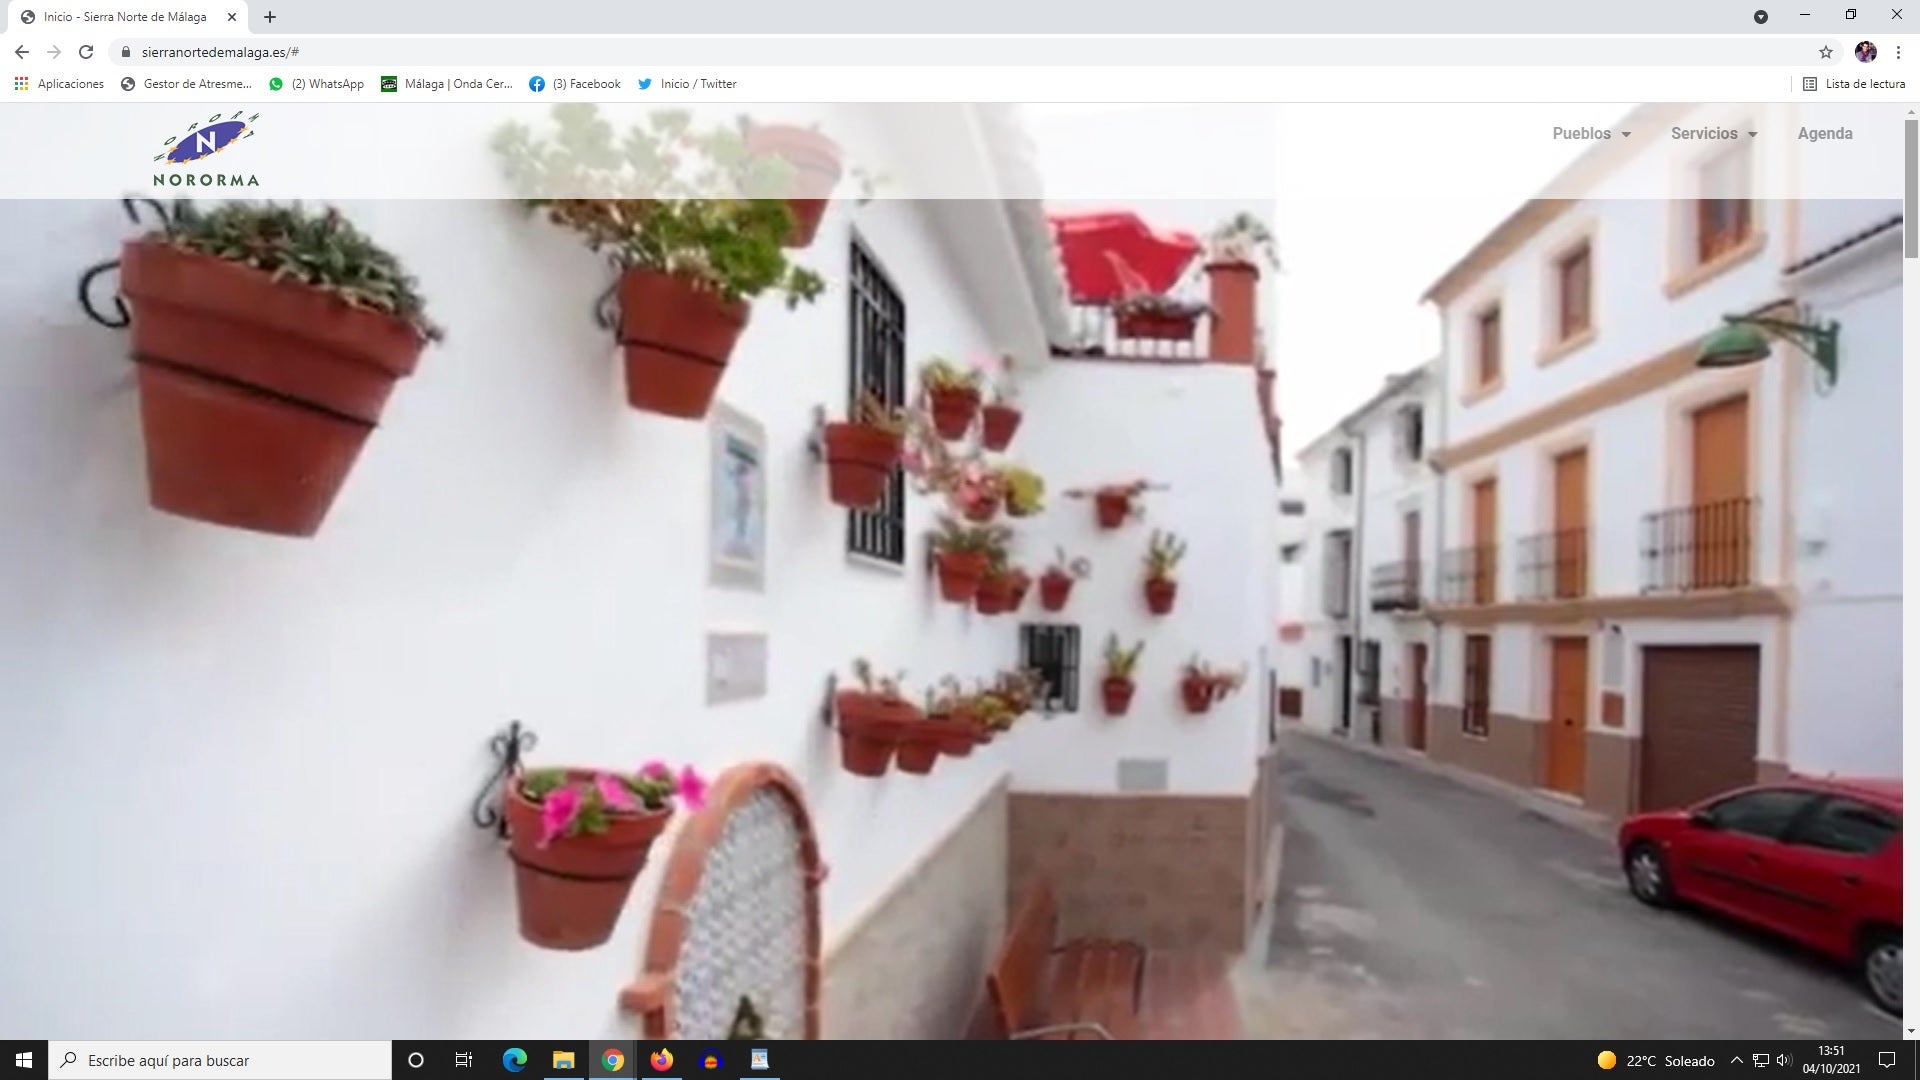Screen dimensions: 1920x1080
Task: Click the NORORMA site logo
Action: coord(206,149)
